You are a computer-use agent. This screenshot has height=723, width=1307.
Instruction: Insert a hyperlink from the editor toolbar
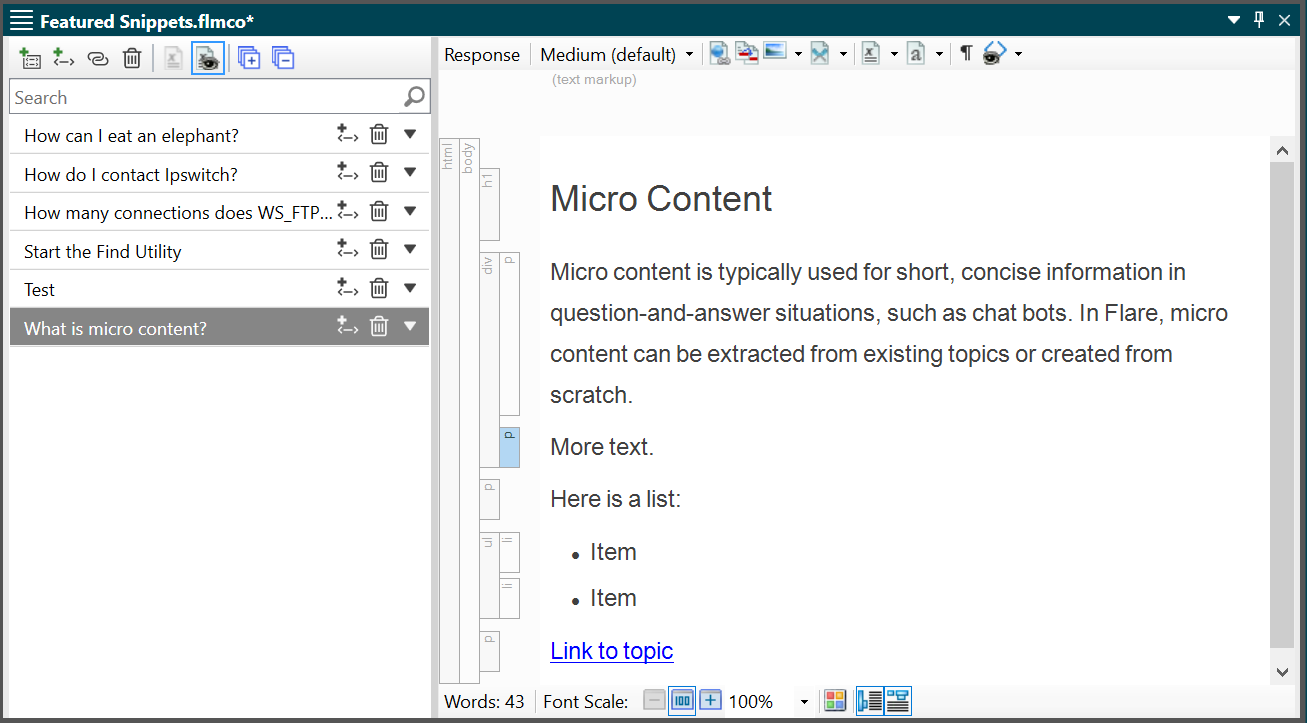point(719,53)
